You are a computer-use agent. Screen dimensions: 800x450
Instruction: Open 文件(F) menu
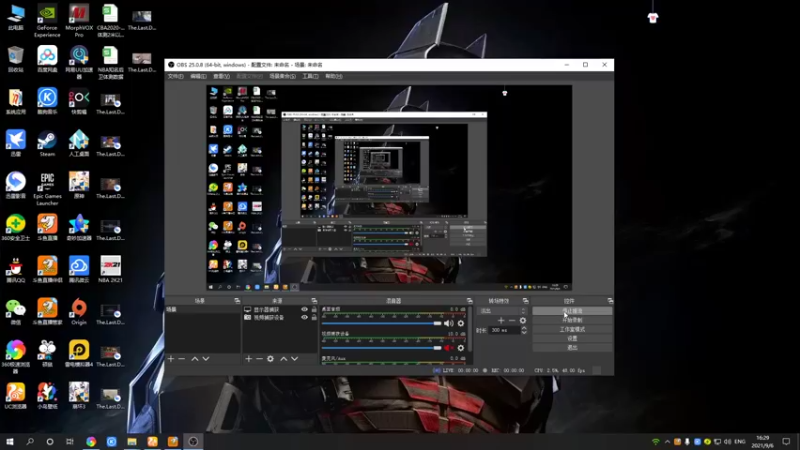(x=176, y=77)
